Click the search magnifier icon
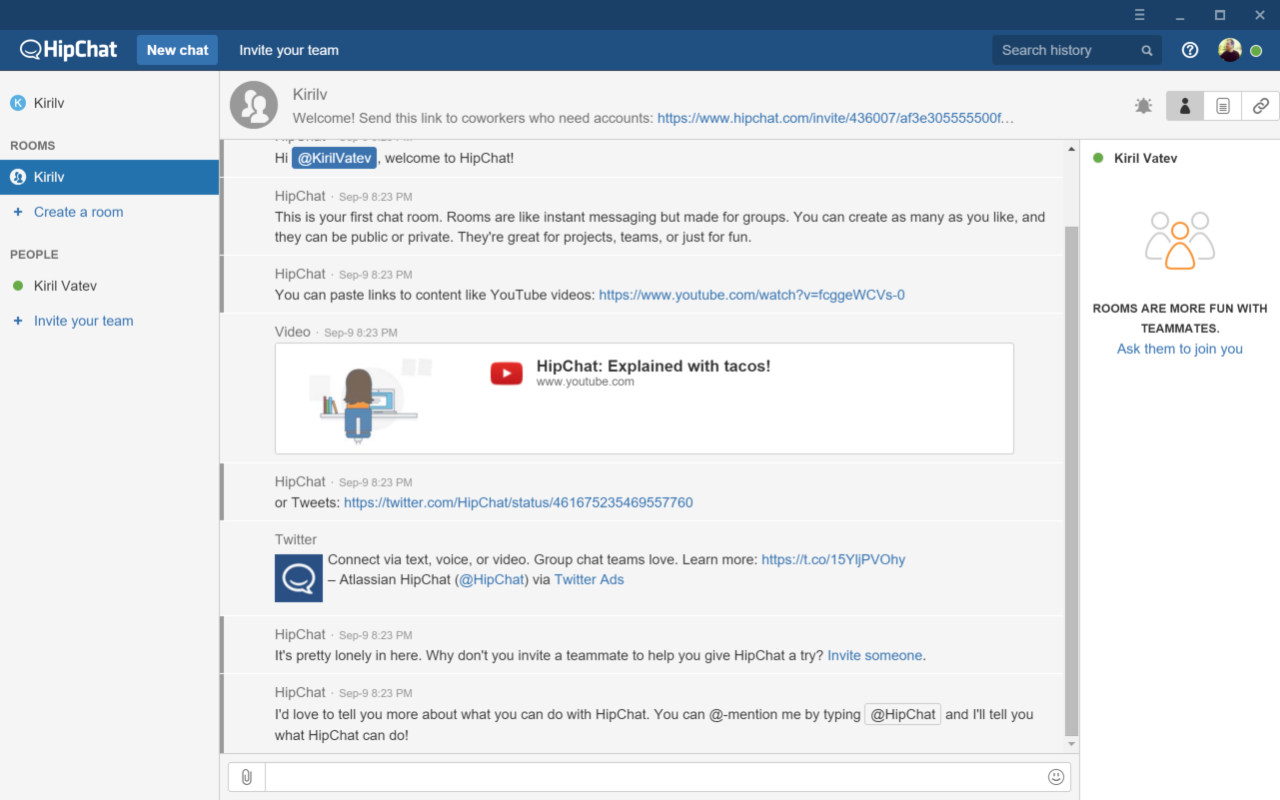Image resolution: width=1280 pixels, height=800 pixels. (1147, 50)
